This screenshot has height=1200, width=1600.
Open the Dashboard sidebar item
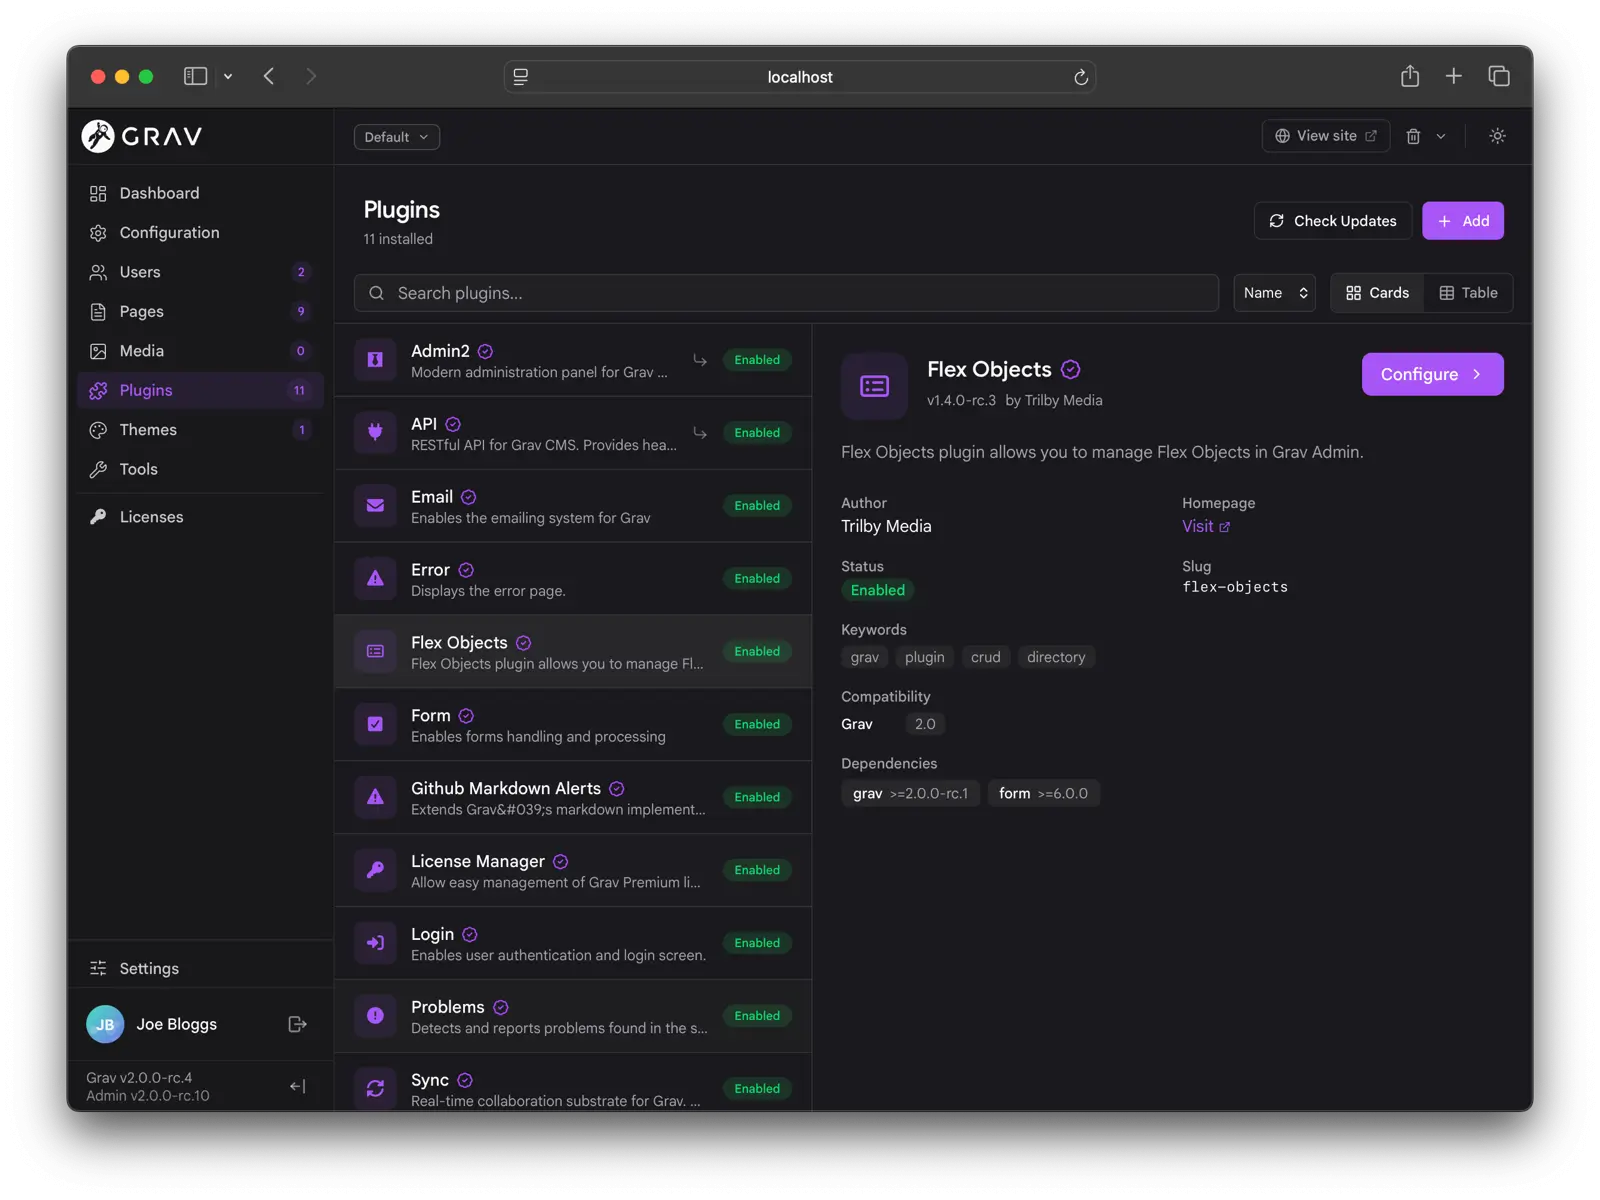tap(200, 193)
